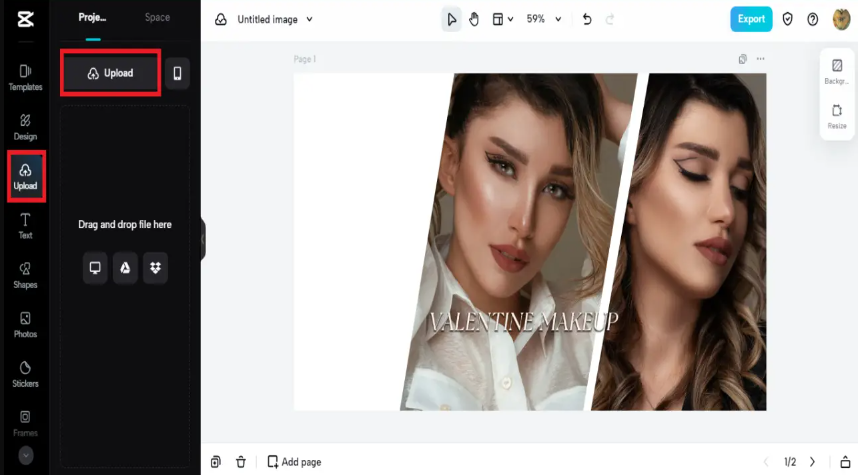Click the cloud save icon

221,19
